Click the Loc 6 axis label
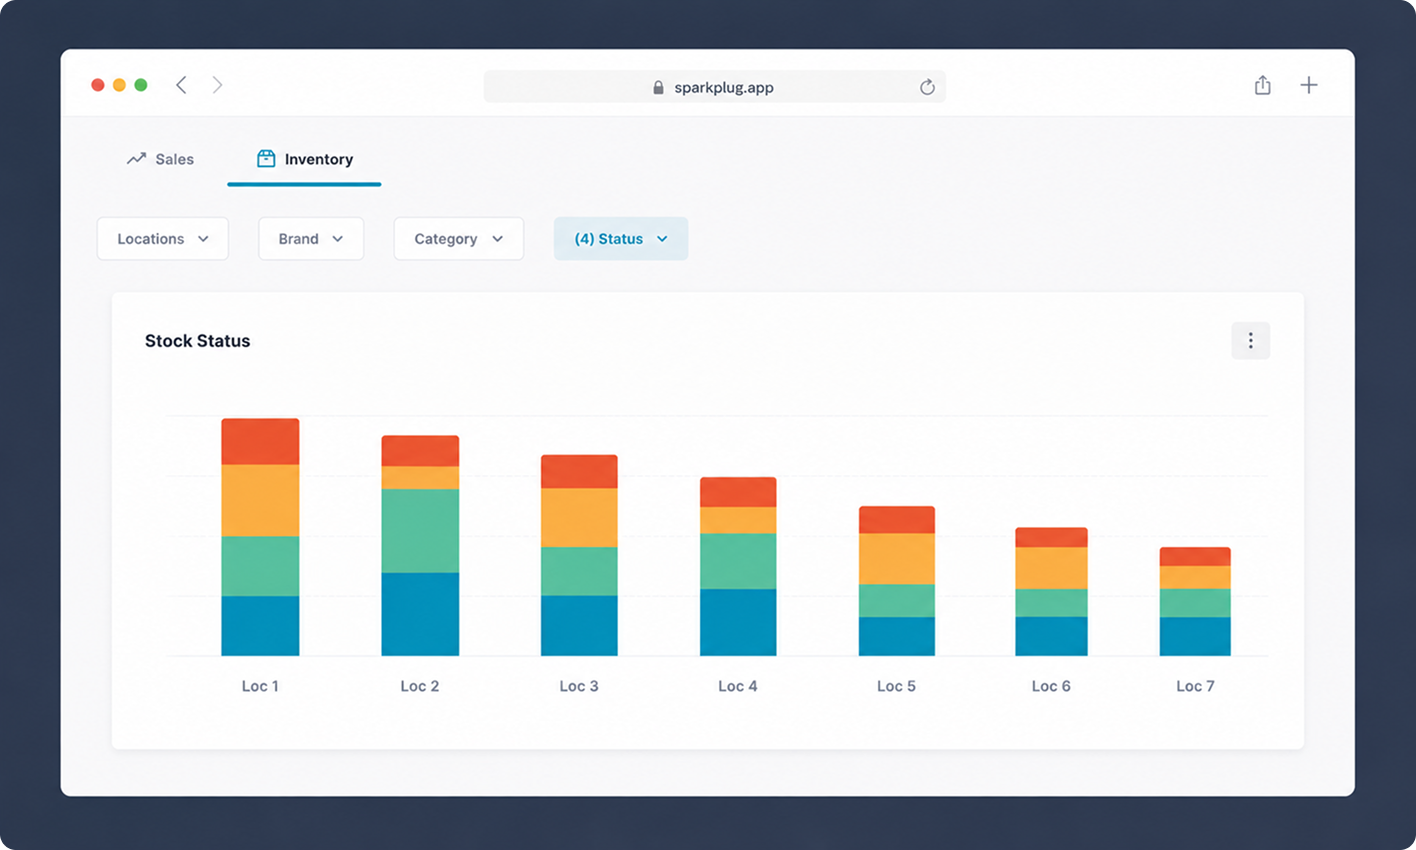Screen dimensions: 1416x850 1051,686
